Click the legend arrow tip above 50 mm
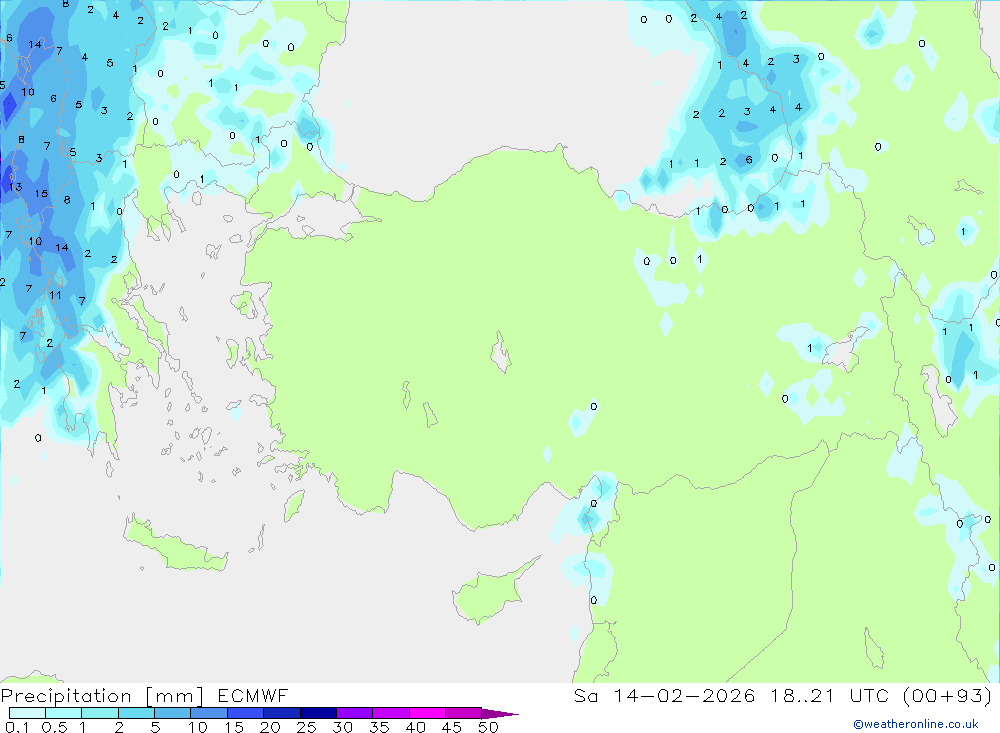The image size is (1000, 733). (x=500, y=714)
